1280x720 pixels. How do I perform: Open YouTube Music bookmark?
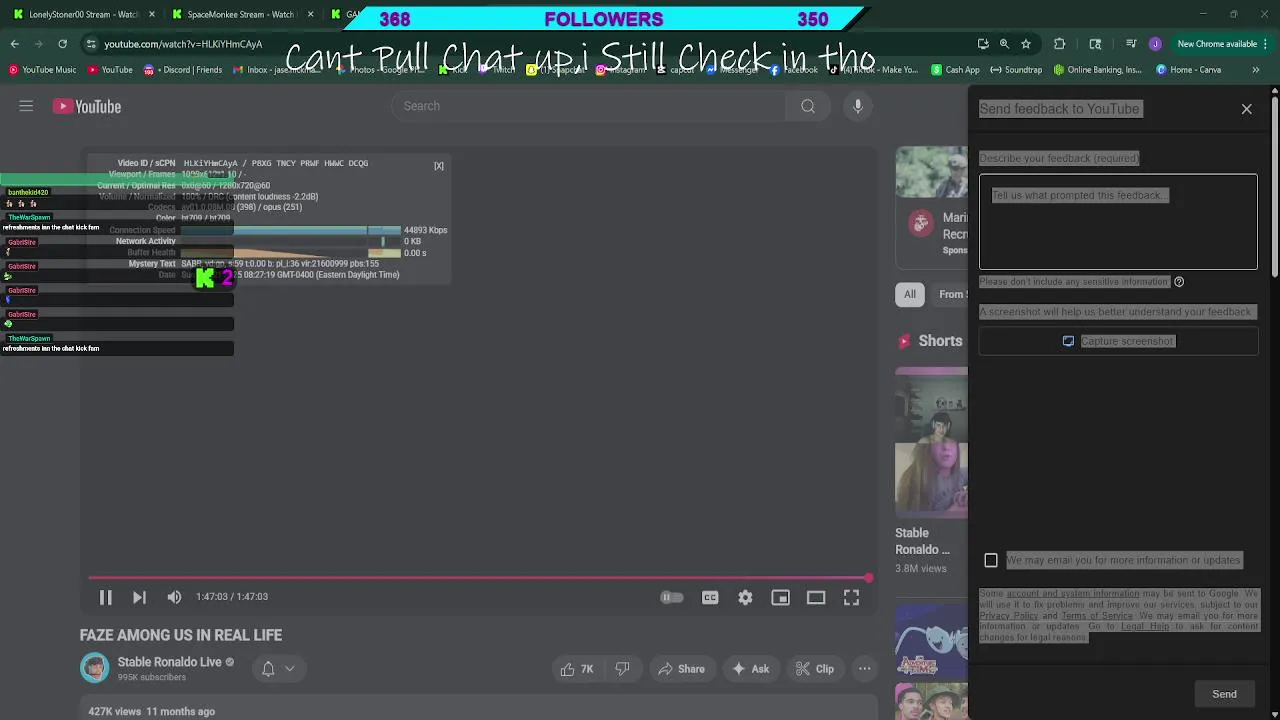[x=42, y=70]
